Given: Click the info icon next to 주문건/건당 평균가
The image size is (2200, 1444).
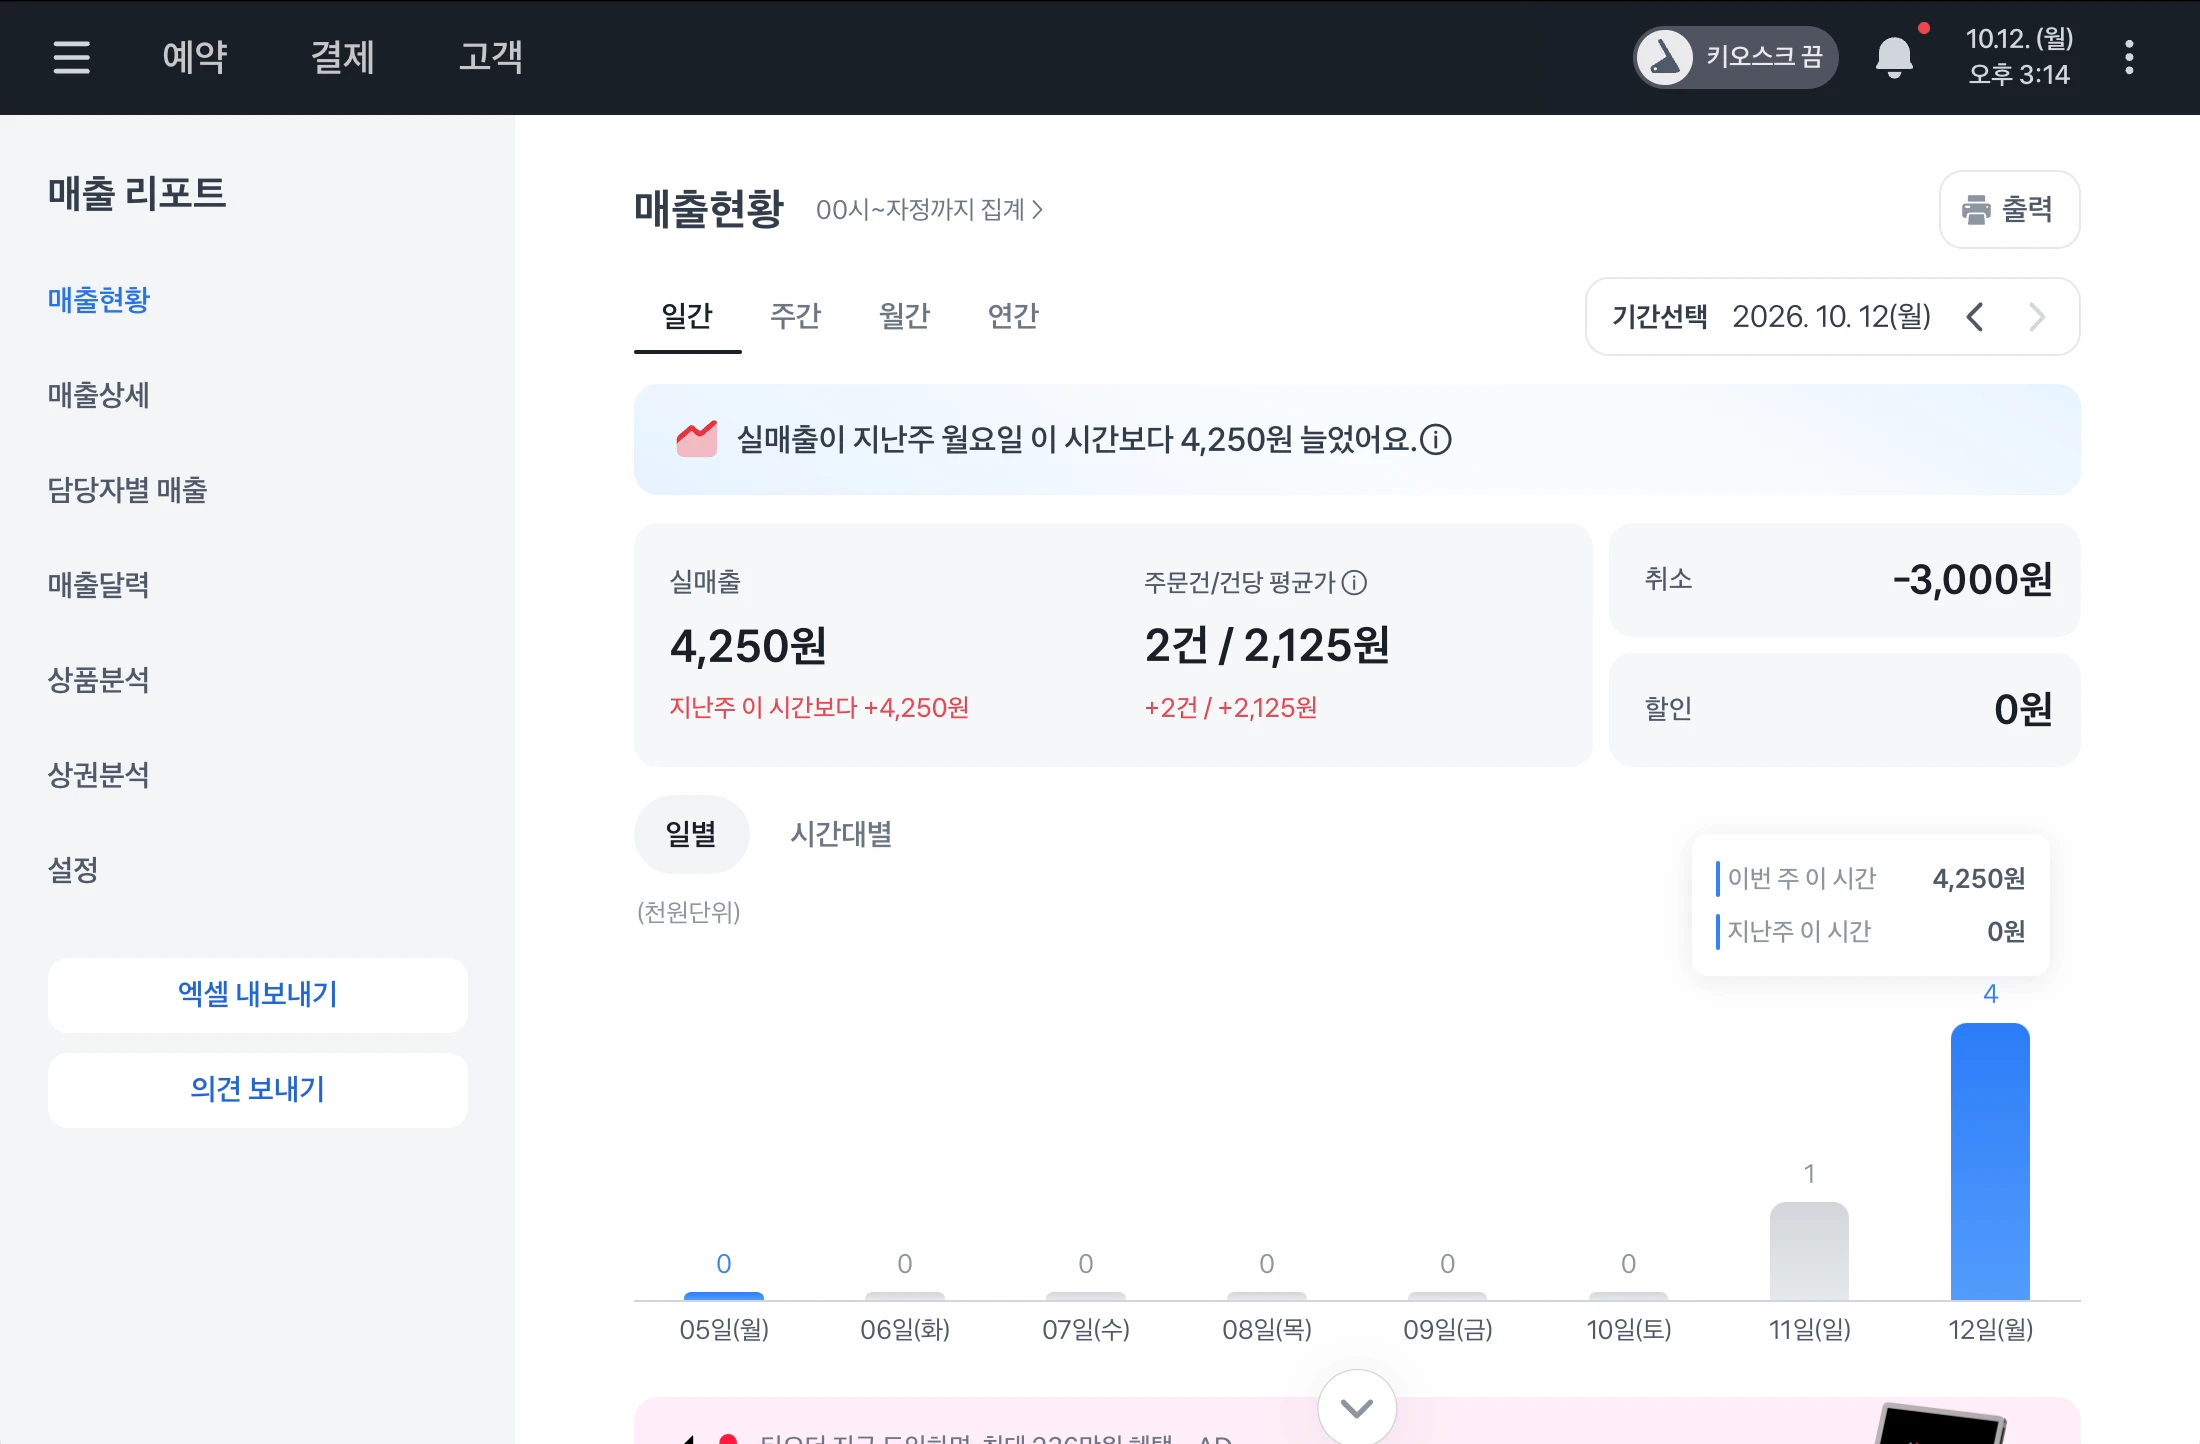Looking at the screenshot, I should pyautogui.click(x=1354, y=582).
